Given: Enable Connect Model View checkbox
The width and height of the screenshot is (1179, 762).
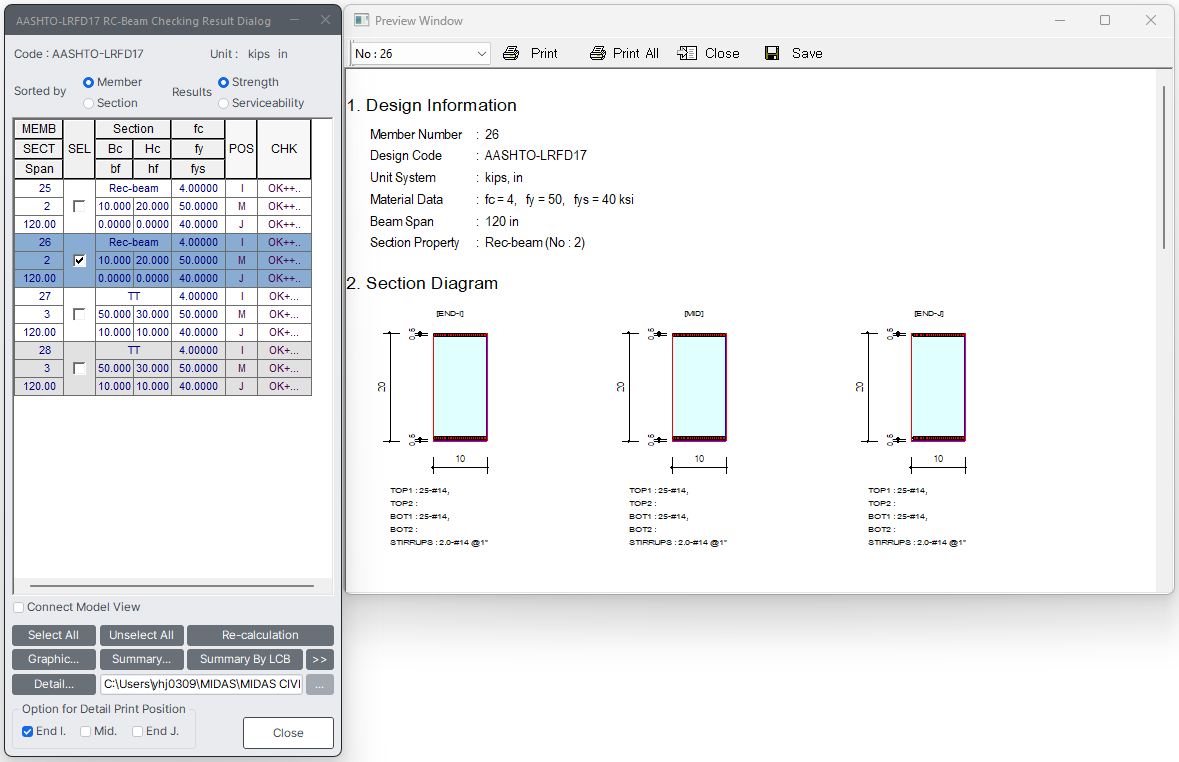Looking at the screenshot, I should [19, 608].
